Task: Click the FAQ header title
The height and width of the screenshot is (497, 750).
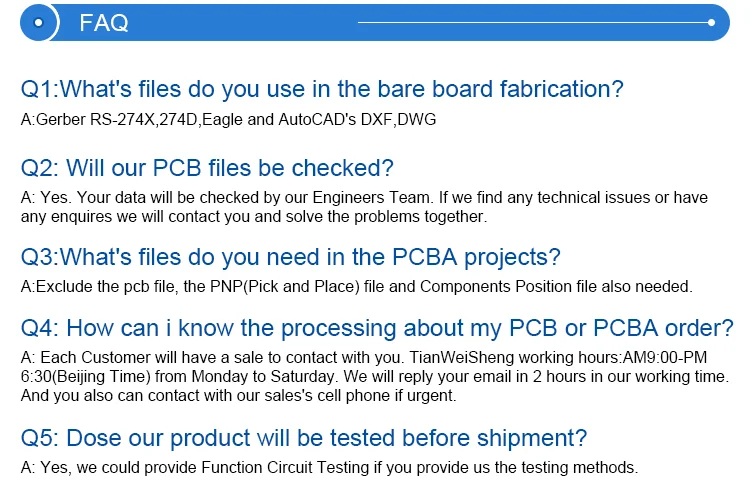Action: click(x=103, y=23)
